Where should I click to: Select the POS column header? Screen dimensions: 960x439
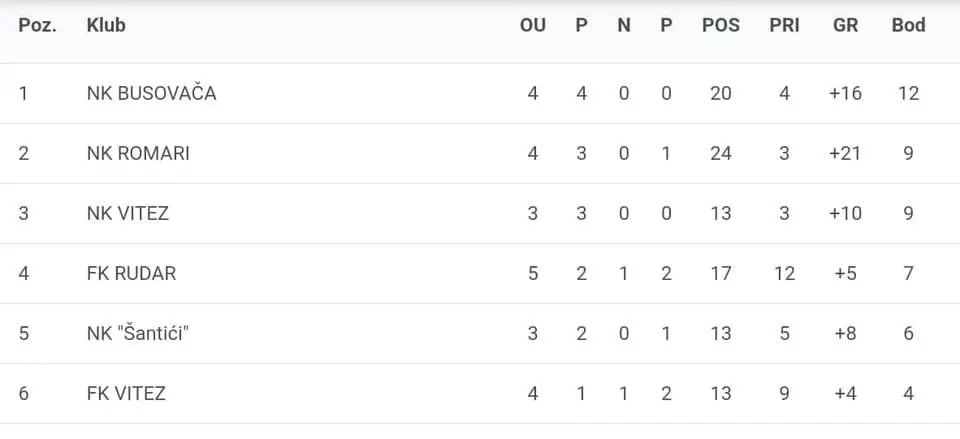pyautogui.click(x=721, y=25)
